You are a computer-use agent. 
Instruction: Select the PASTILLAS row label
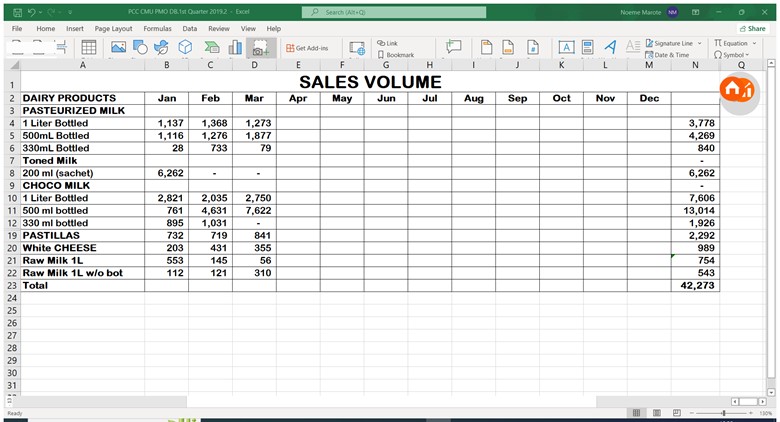pos(83,235)
